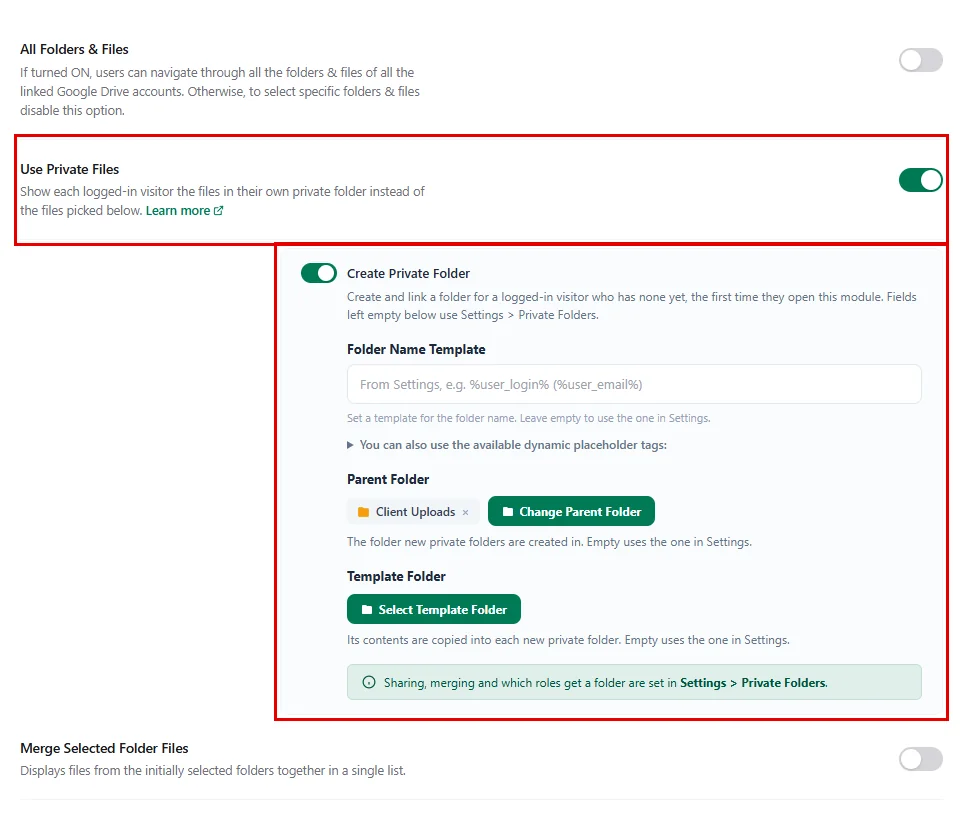The width and height of the screenshot is (963, 819).
Task: Click the Folder Name Template input field
Action: pyautogui.click(x=634, y=384)
